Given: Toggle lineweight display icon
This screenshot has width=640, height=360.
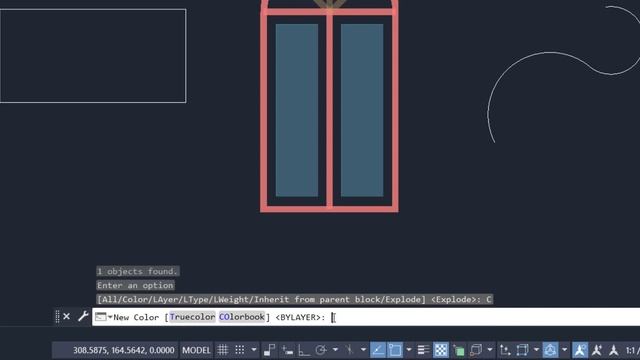Looking at the screenshot, I should [423, 350].
